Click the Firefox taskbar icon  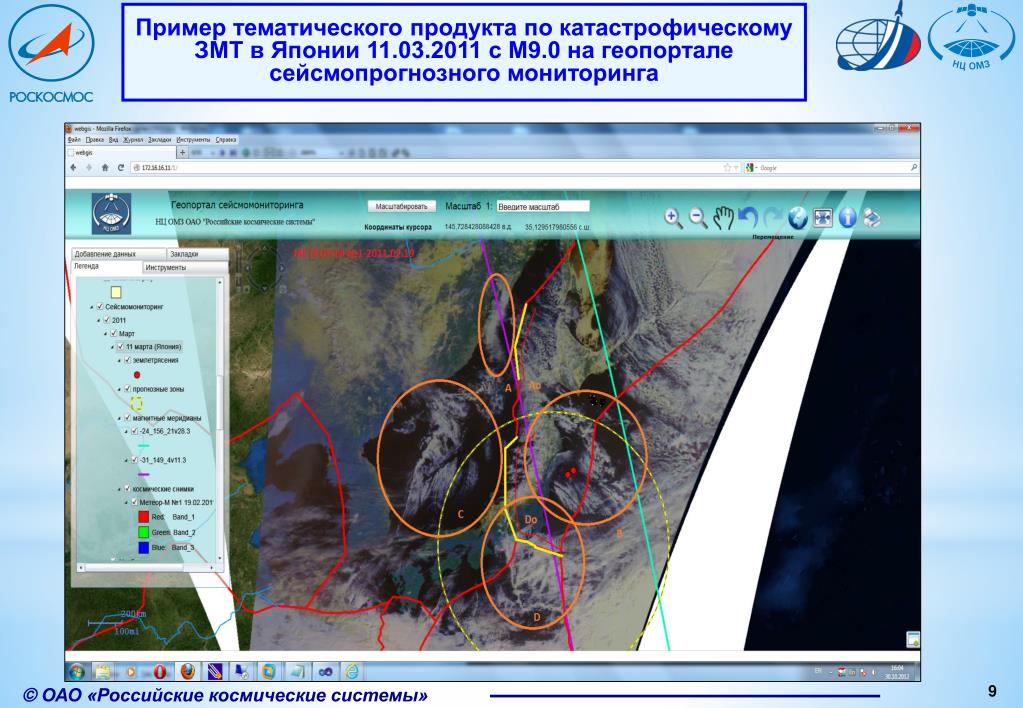pos(187,671)
